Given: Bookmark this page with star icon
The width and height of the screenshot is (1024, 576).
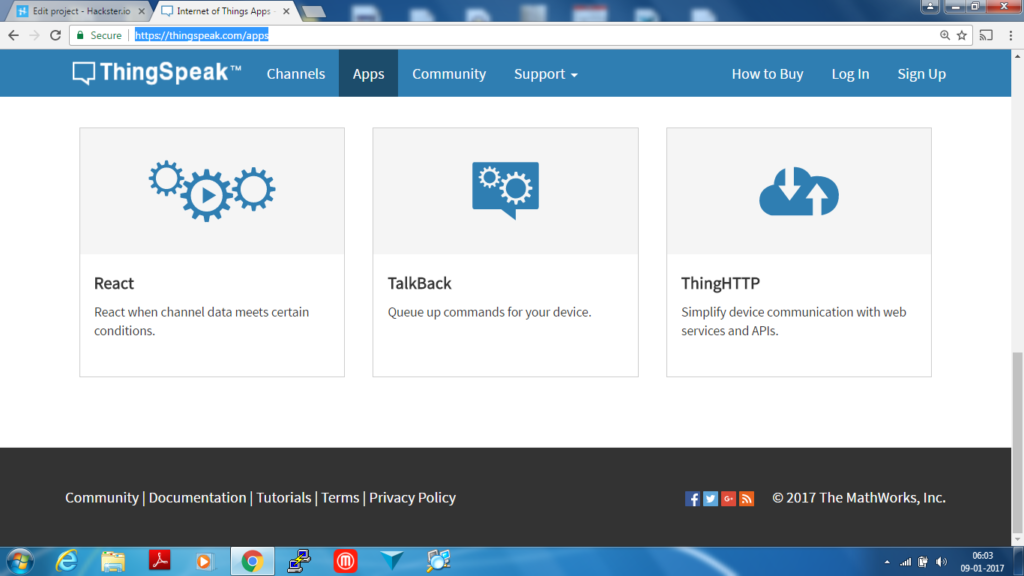Looking at the screenshot, I should [962, 35].
